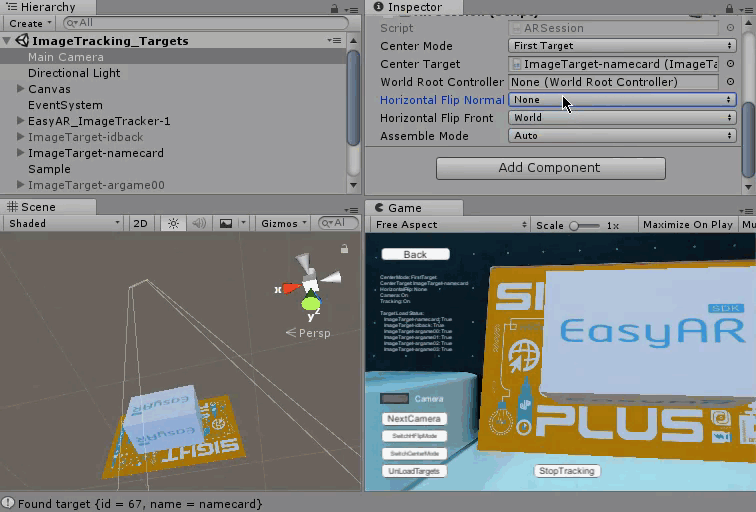The height and width of the screenshot is (512, 756).
Task: Click the SwitchCenterMode button
Action: click(x=414, y=453)
